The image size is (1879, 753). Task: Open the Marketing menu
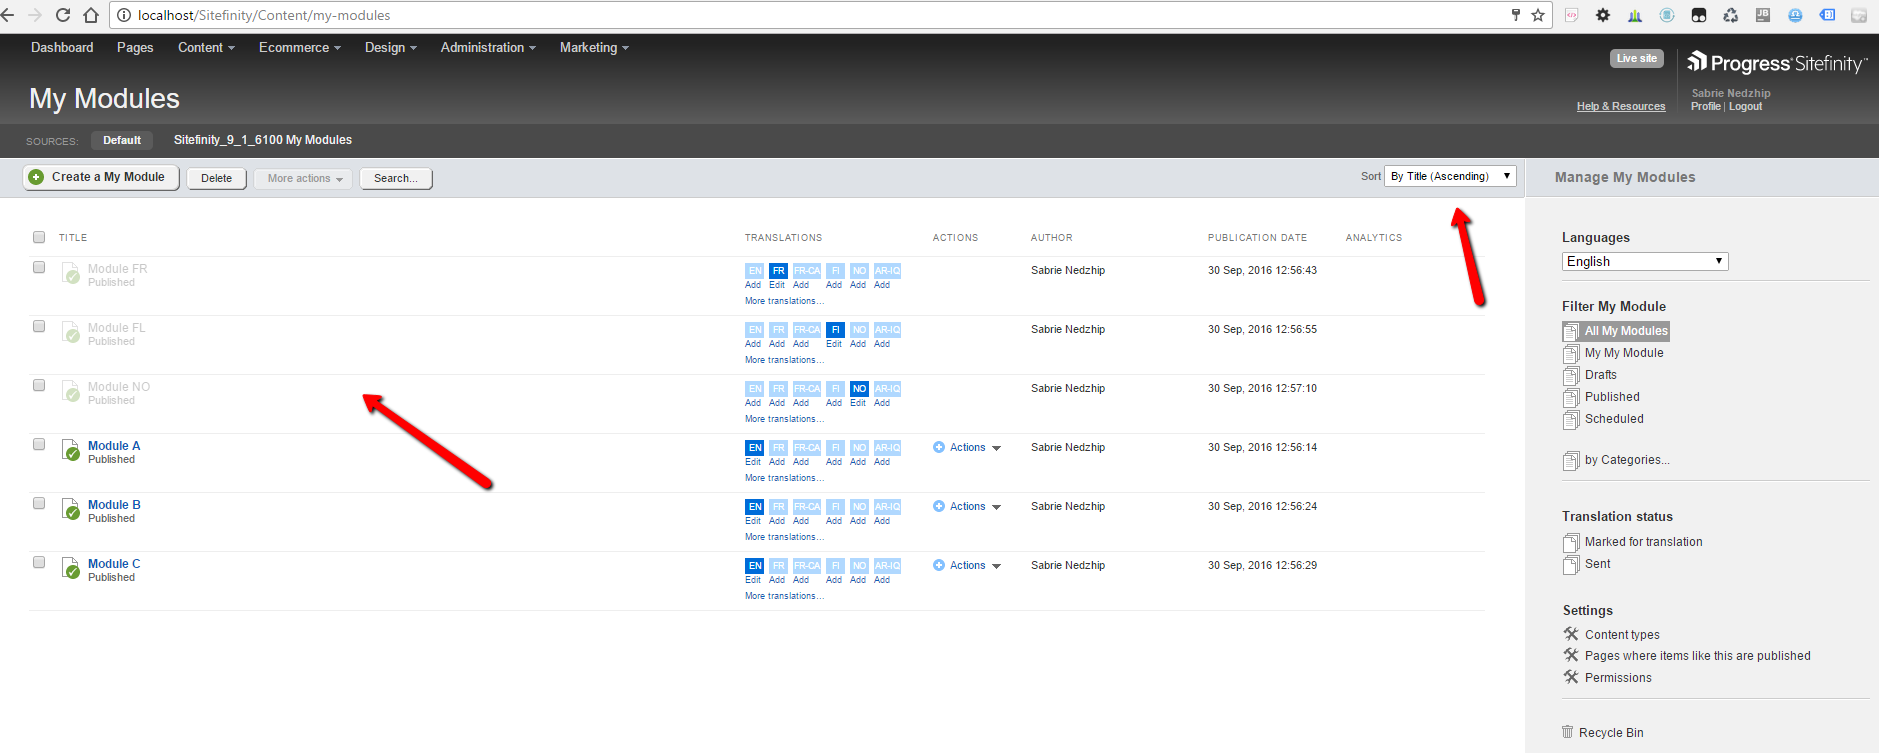coord(594,47)
